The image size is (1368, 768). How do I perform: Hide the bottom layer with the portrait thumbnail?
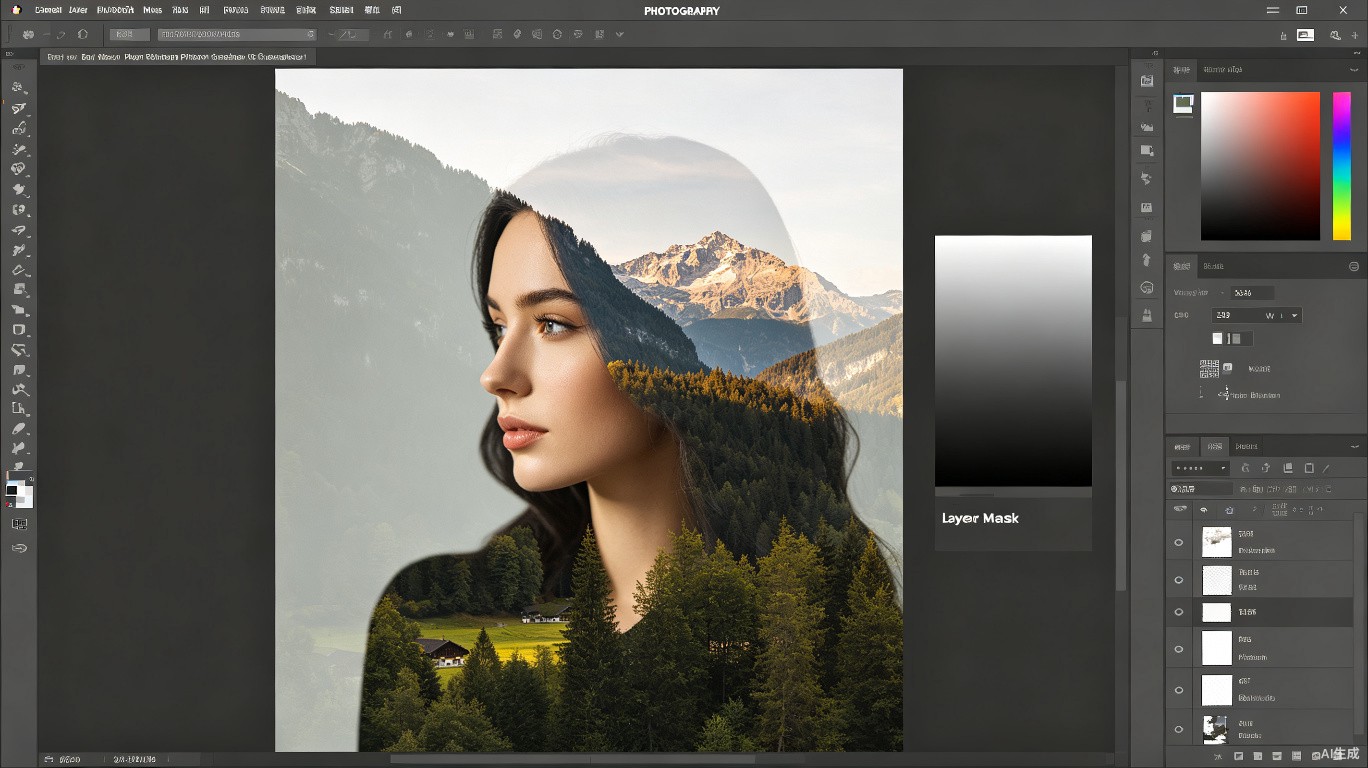click(1179, 729)
